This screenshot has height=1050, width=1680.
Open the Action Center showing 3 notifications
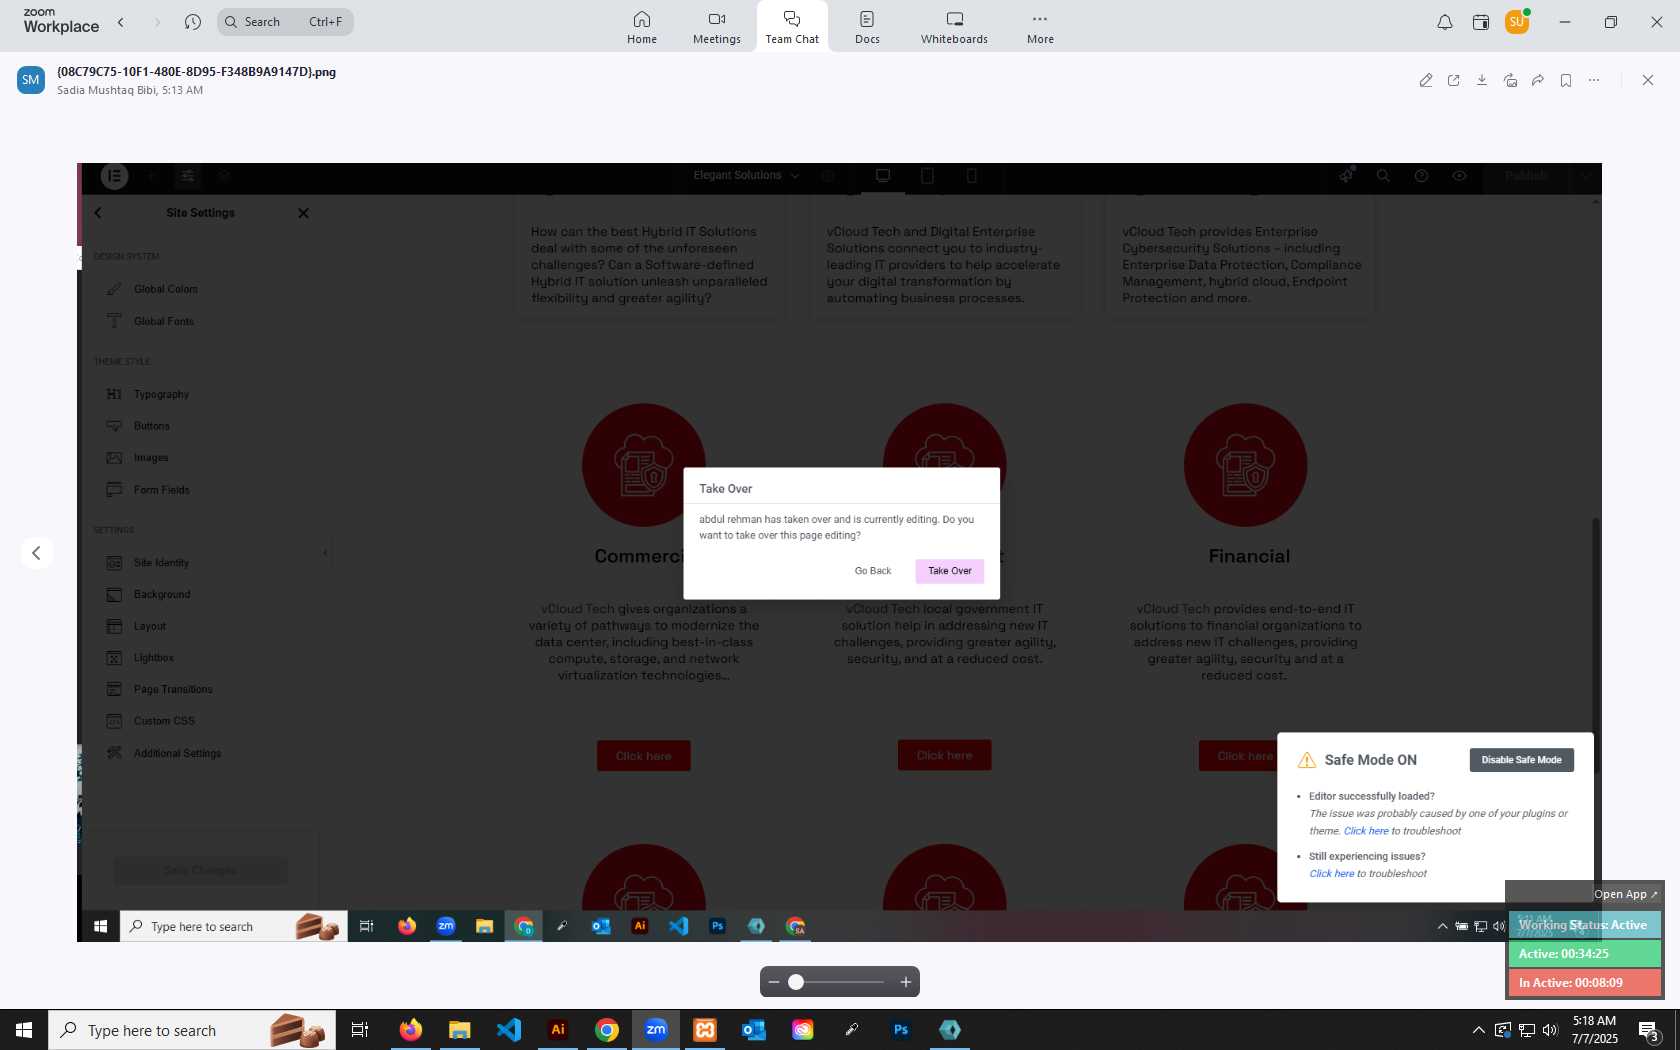(x=1649, y=1030)
